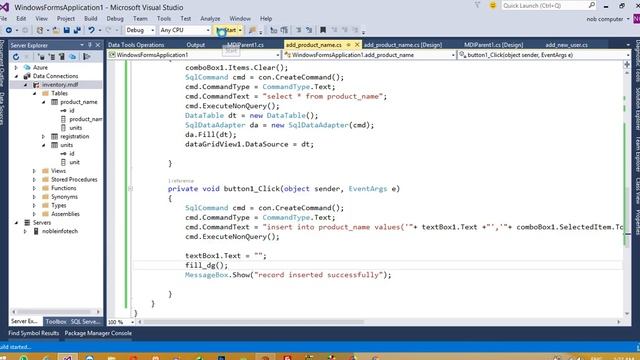
Task: Click the code editor horizontal scrollbar
Action: [x=380, y=322]
